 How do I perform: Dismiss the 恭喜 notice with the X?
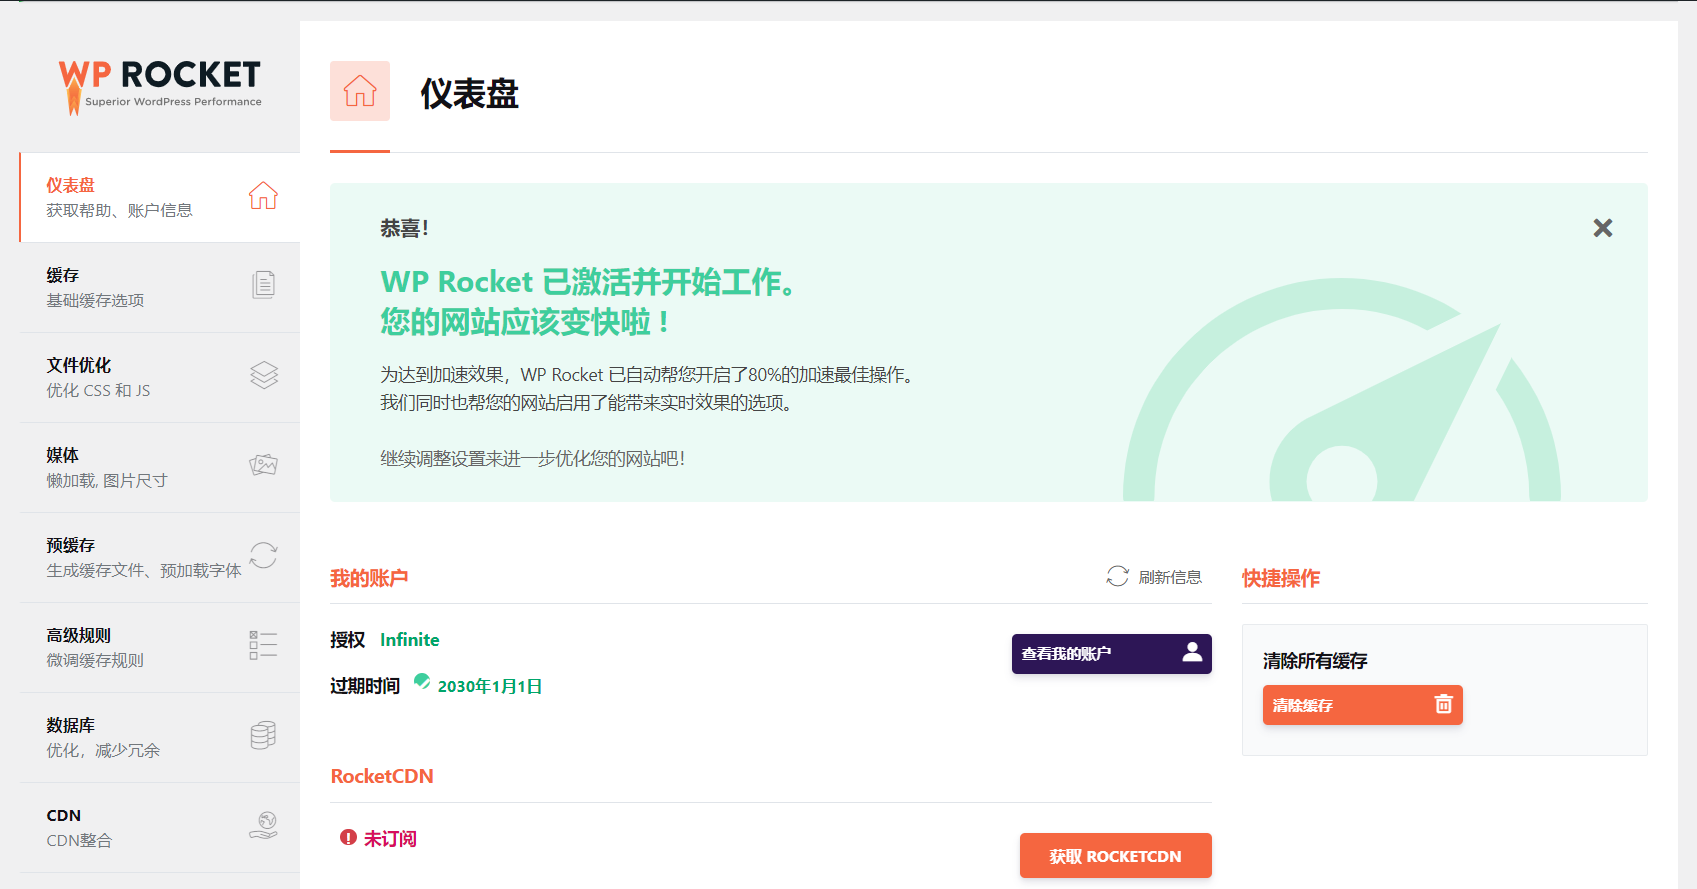click(1603, 228)
